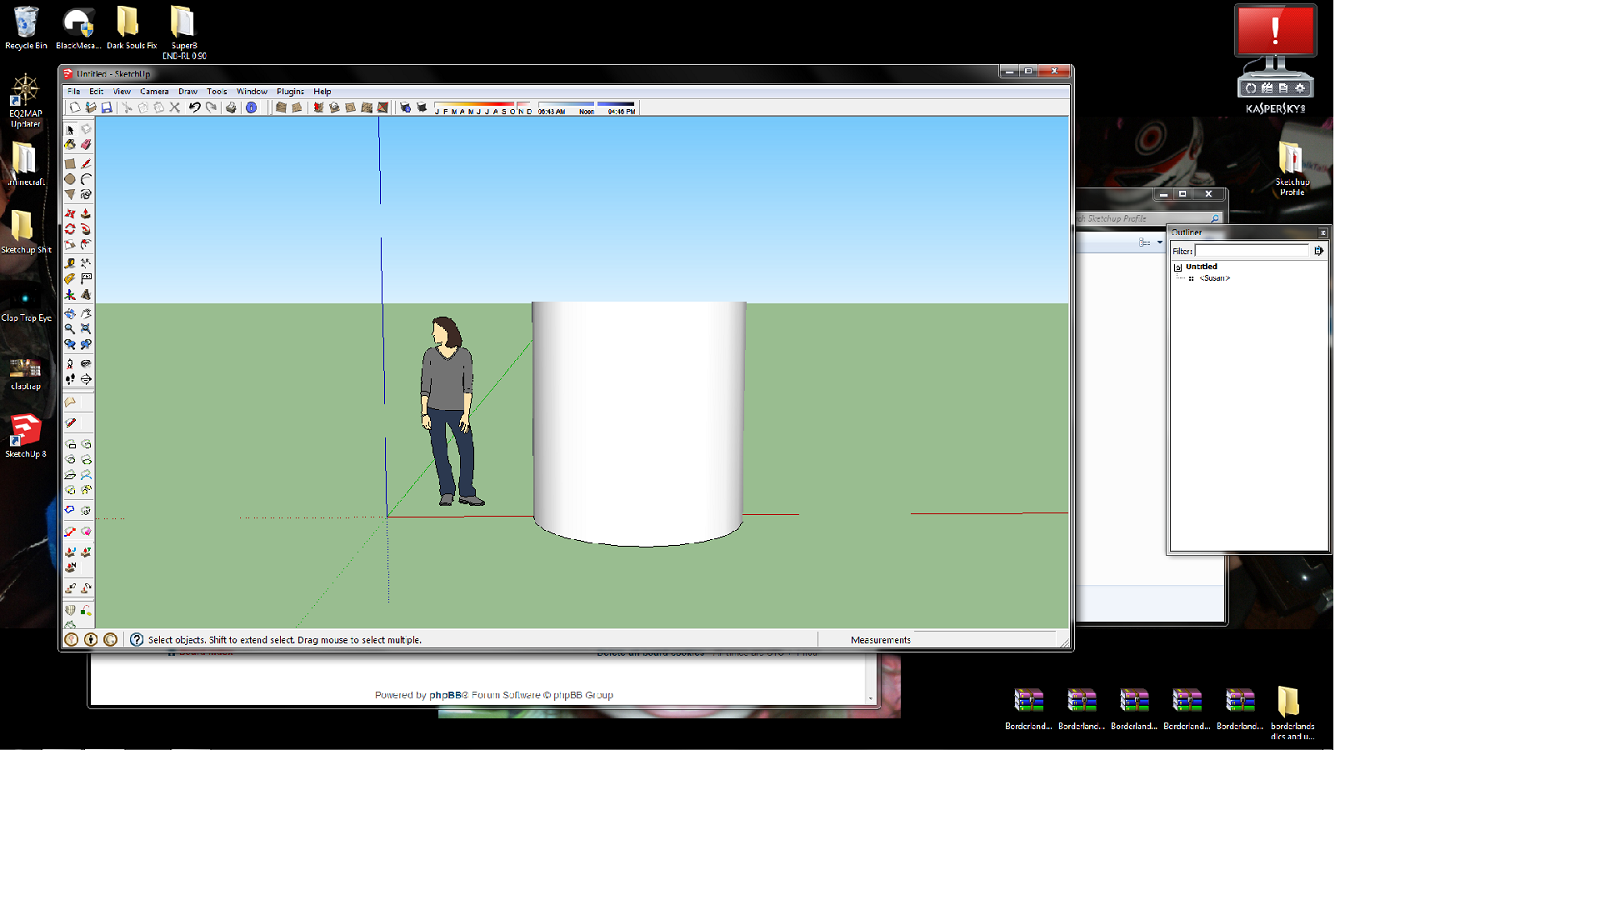The height and width of the screenshot is (900, 1600).
Task: Click the Measurements value box
Action: click(985, 640)
